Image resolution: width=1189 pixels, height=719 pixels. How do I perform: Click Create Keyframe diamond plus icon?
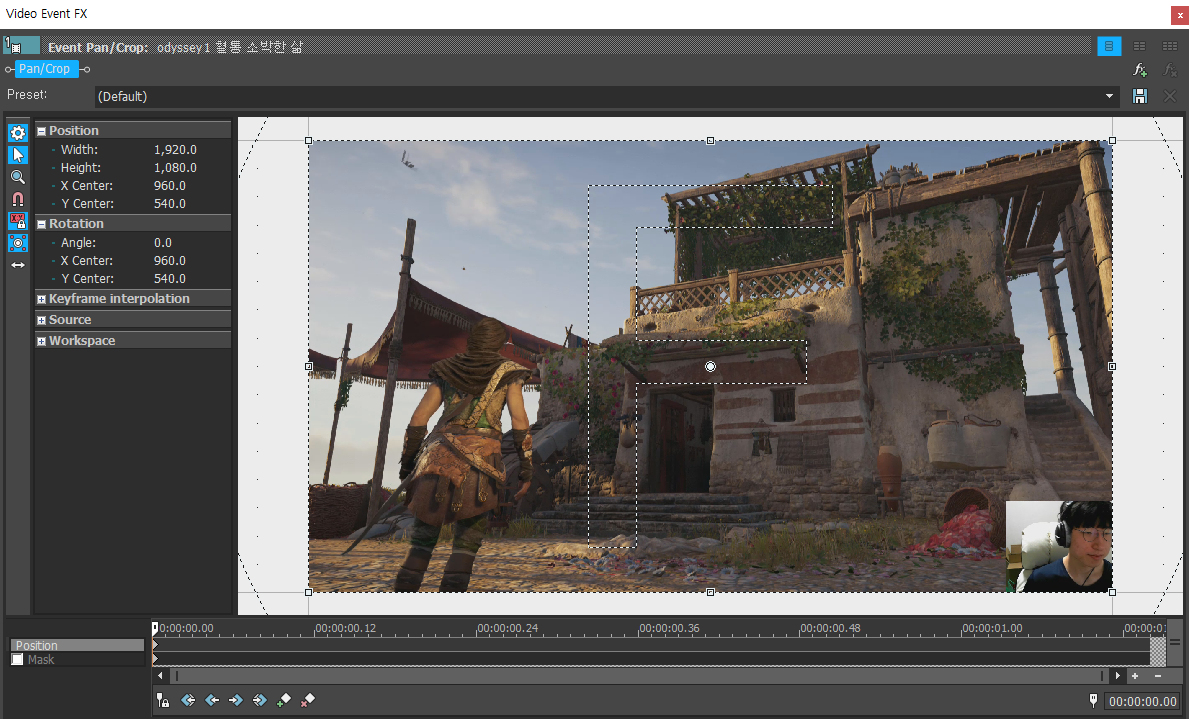pyautogui.click(x=284, y=700)
